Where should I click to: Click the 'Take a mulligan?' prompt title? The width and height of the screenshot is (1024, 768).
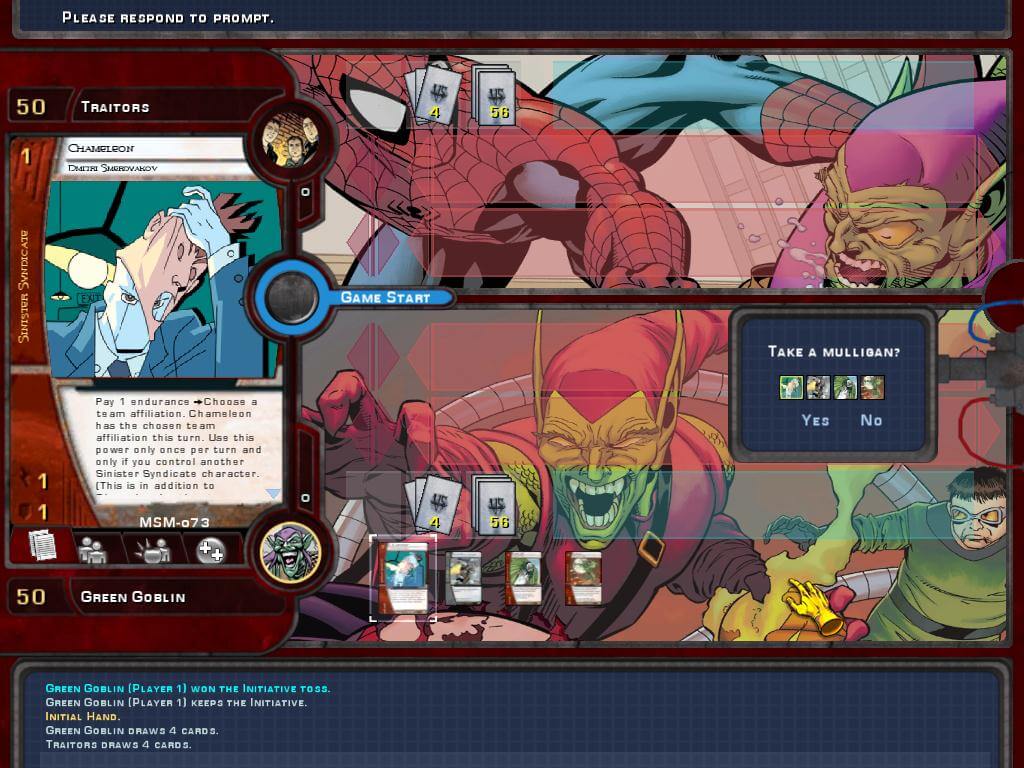[x=834, y=352]
